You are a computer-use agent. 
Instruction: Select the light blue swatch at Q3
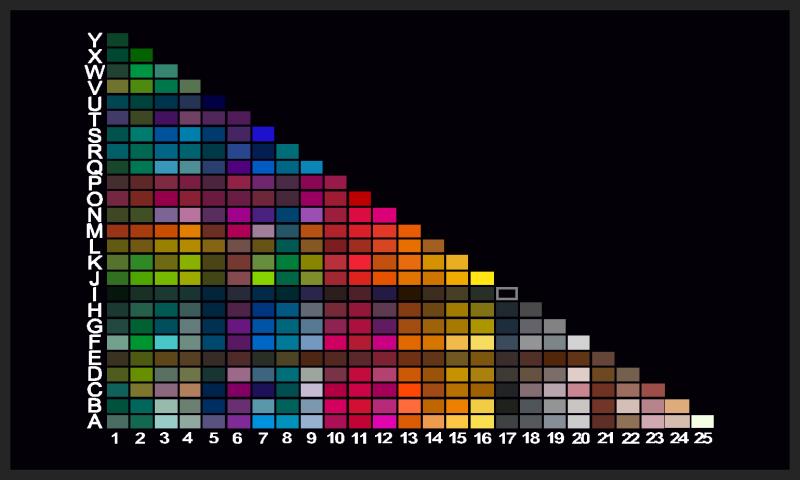click(166, 167)
